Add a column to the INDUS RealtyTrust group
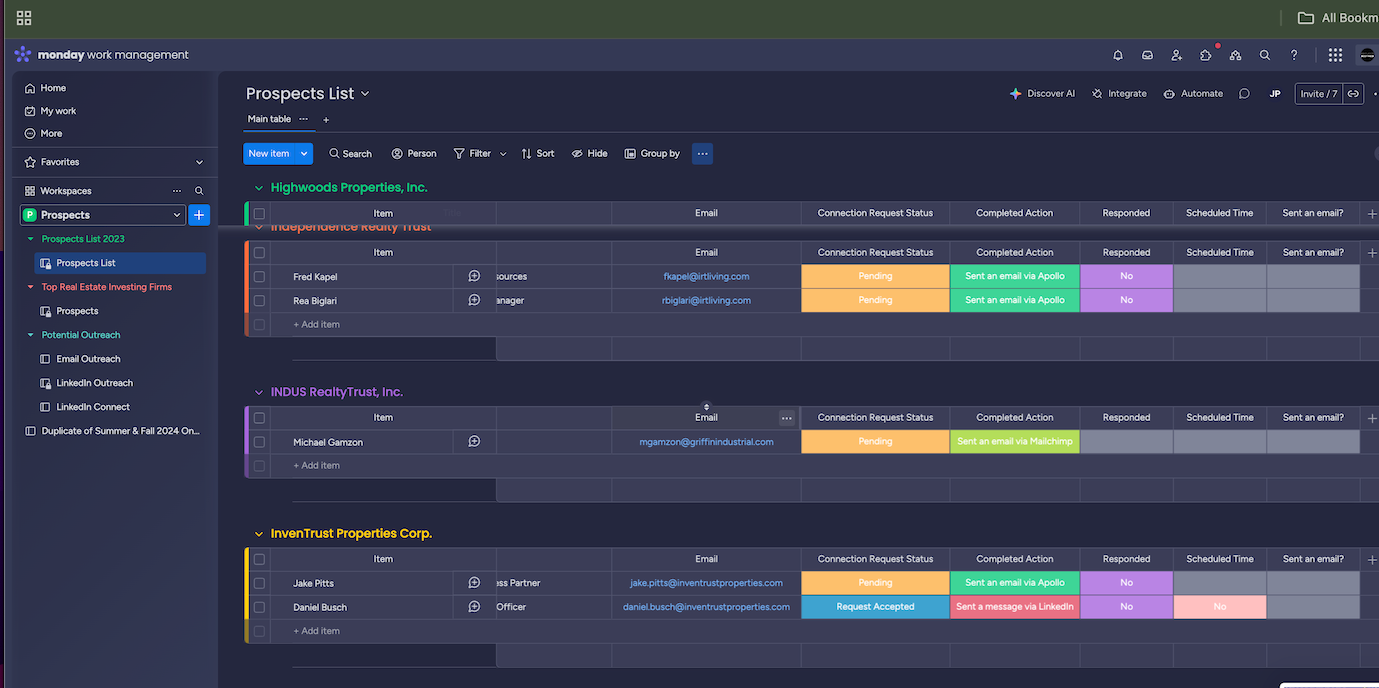 click(1371, 418)
